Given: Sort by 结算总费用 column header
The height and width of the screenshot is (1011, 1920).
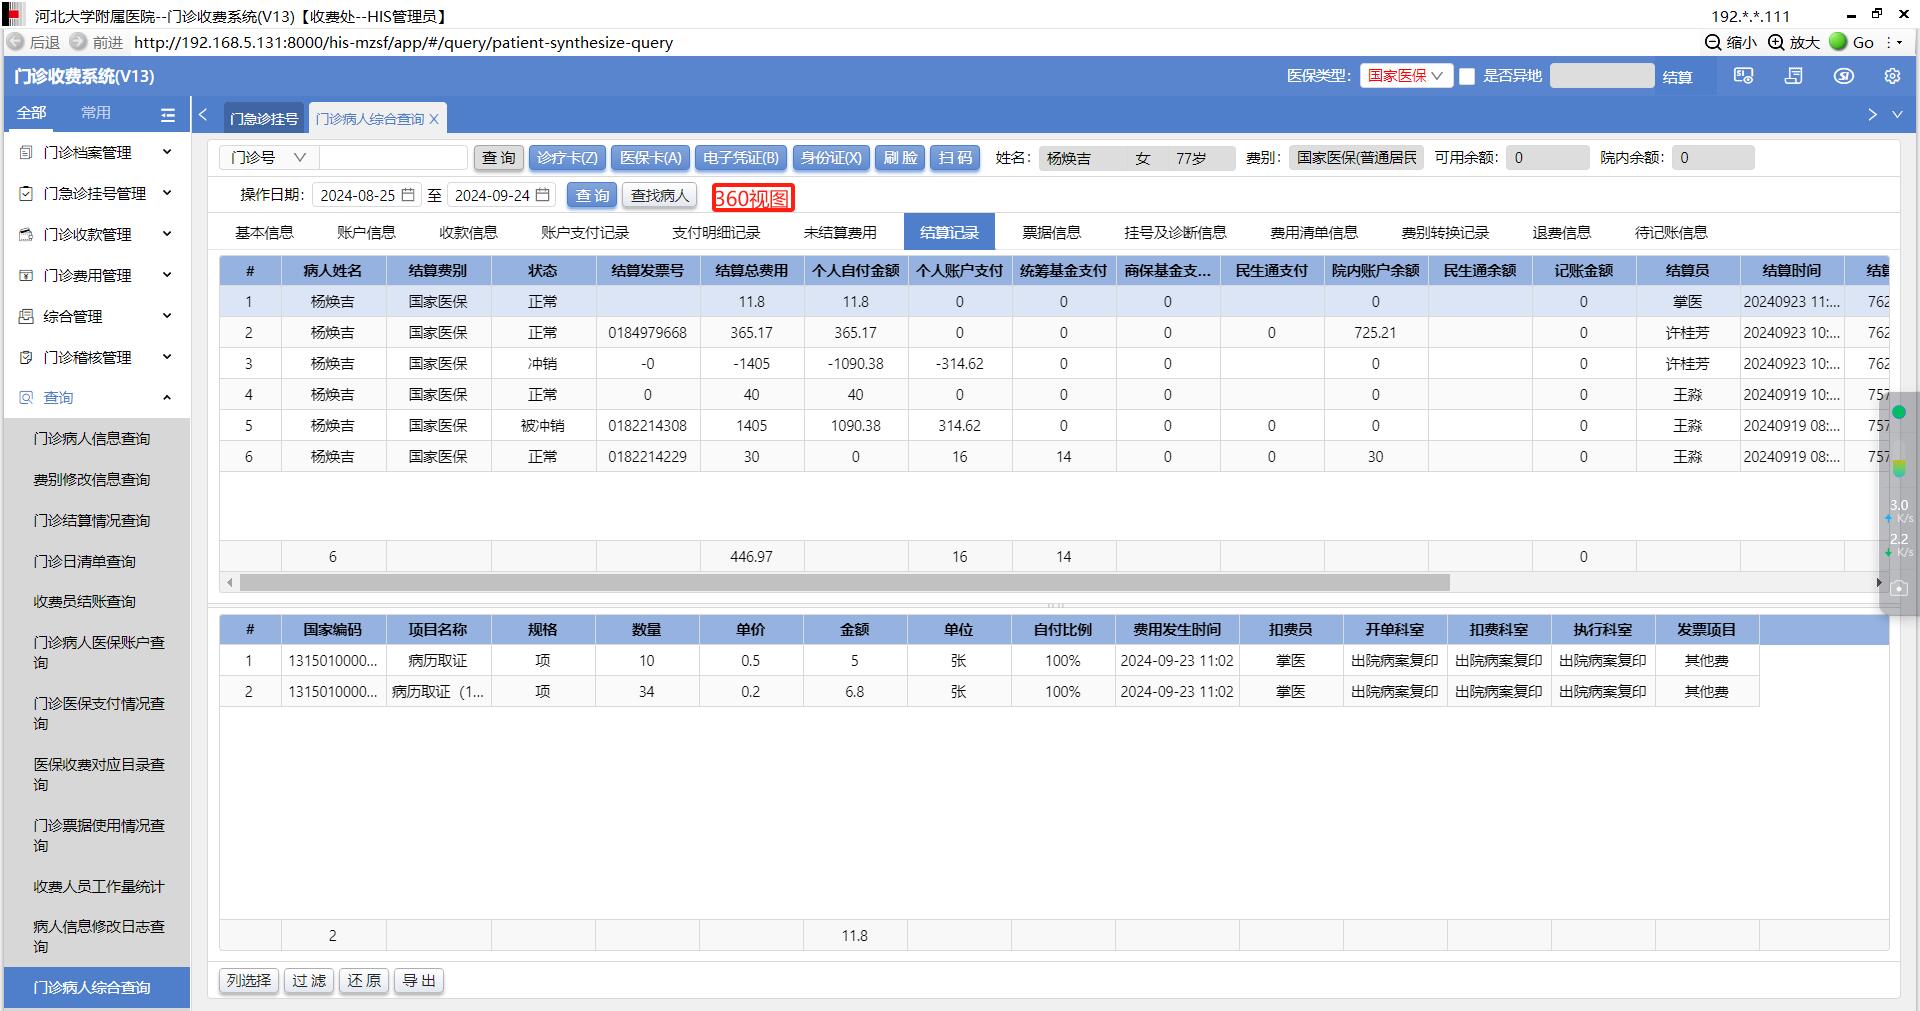Looking at the screenshot, I should coord(752,271).
